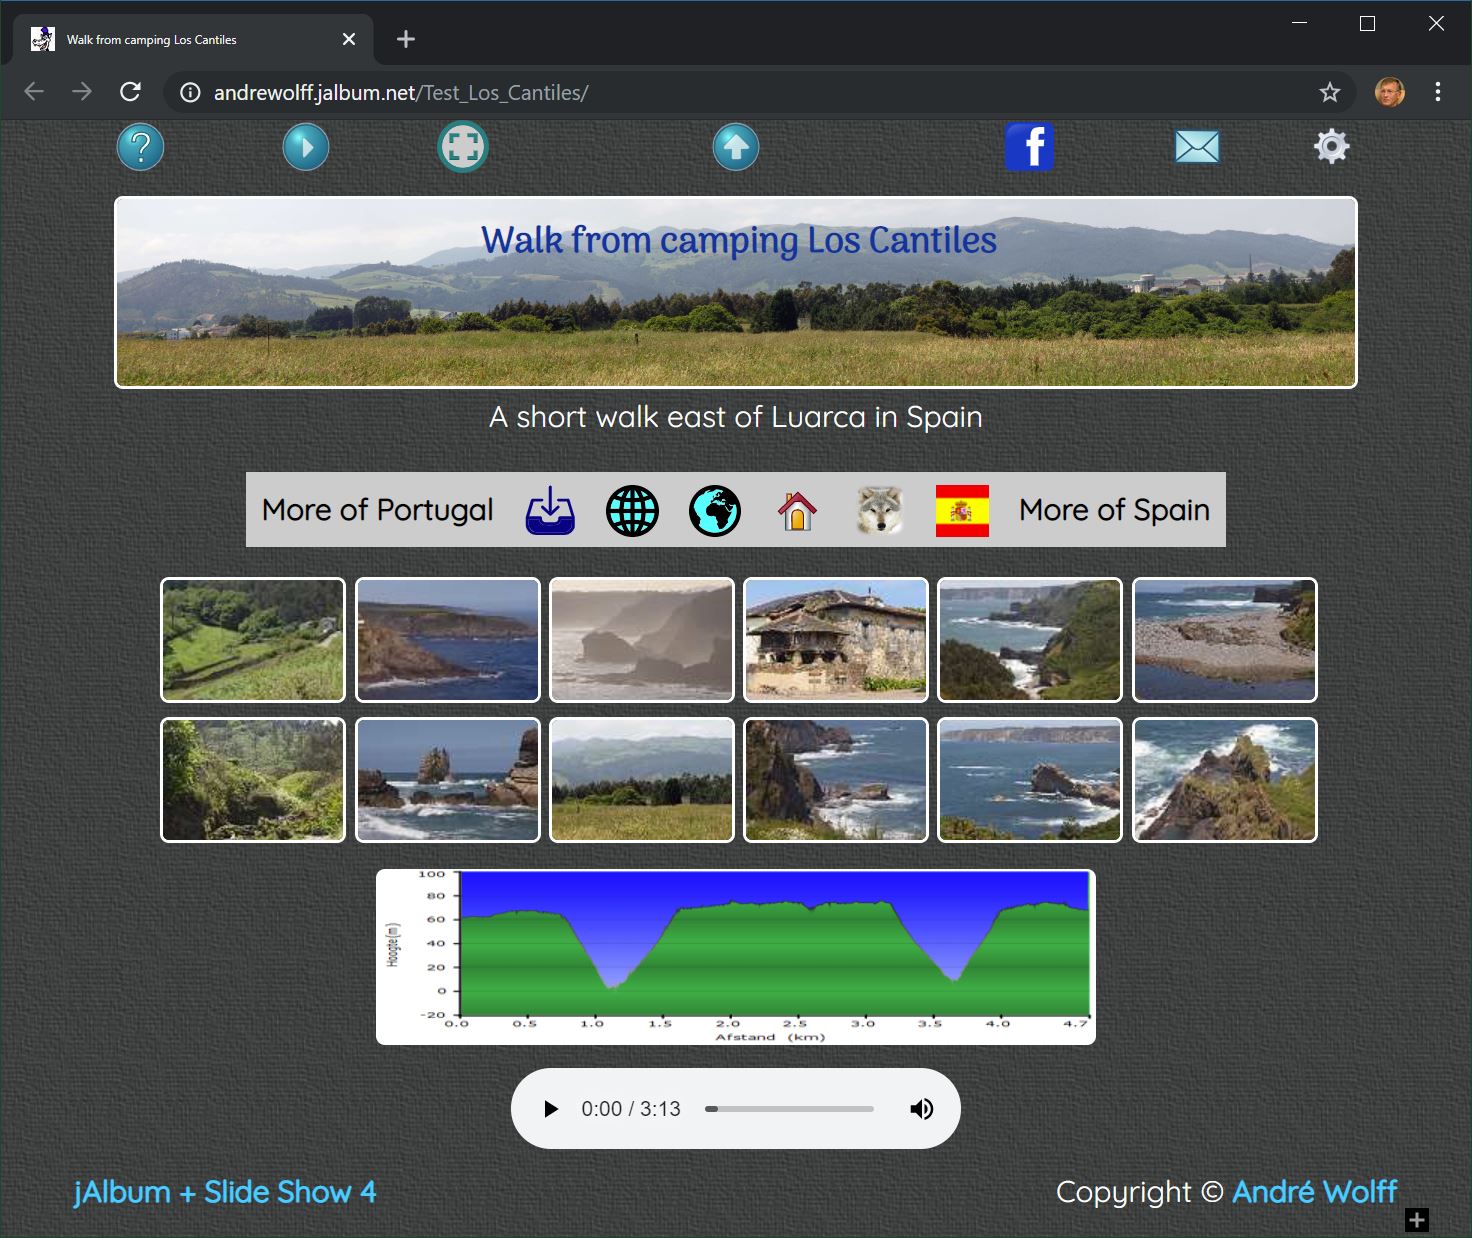Click the blue up arrow icon

point(736,147)
